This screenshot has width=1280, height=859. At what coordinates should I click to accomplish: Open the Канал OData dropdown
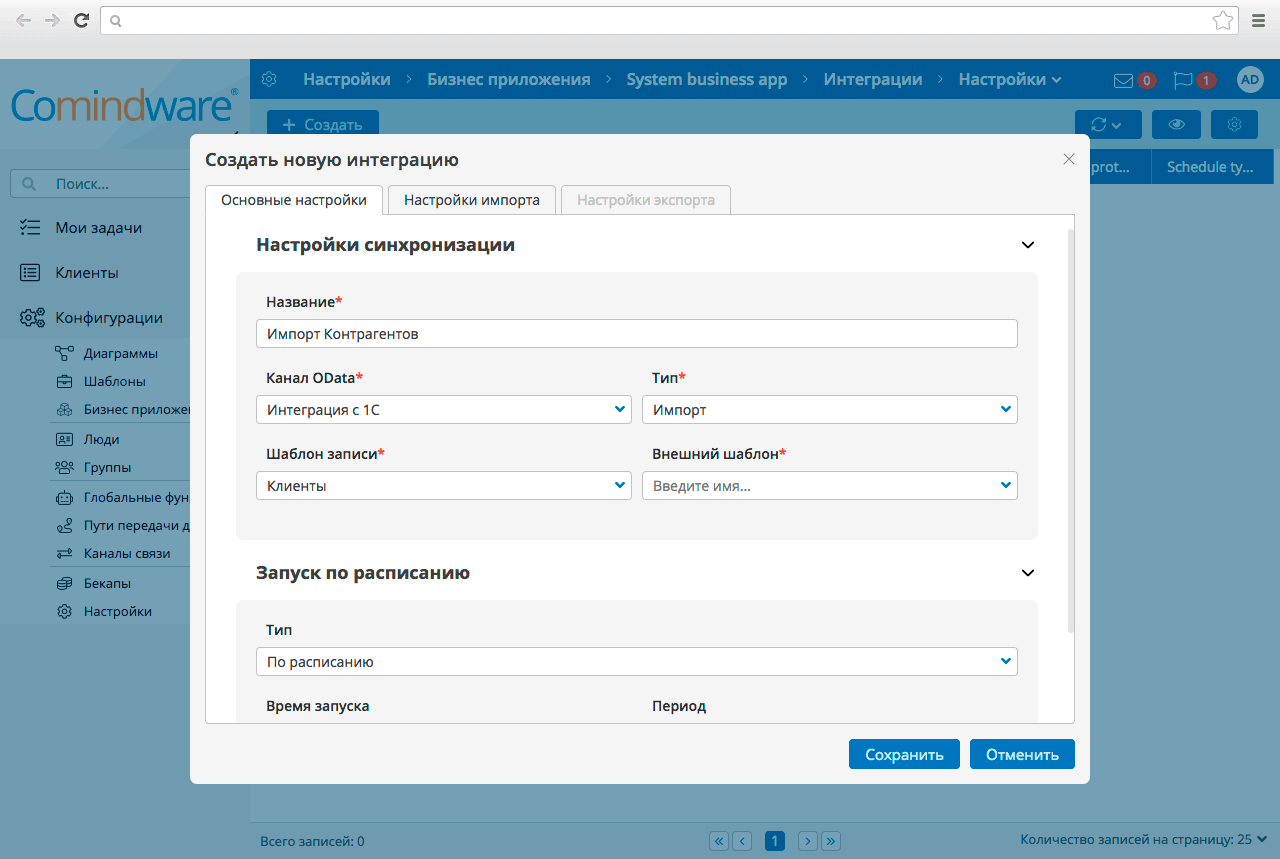pos(443,409)
